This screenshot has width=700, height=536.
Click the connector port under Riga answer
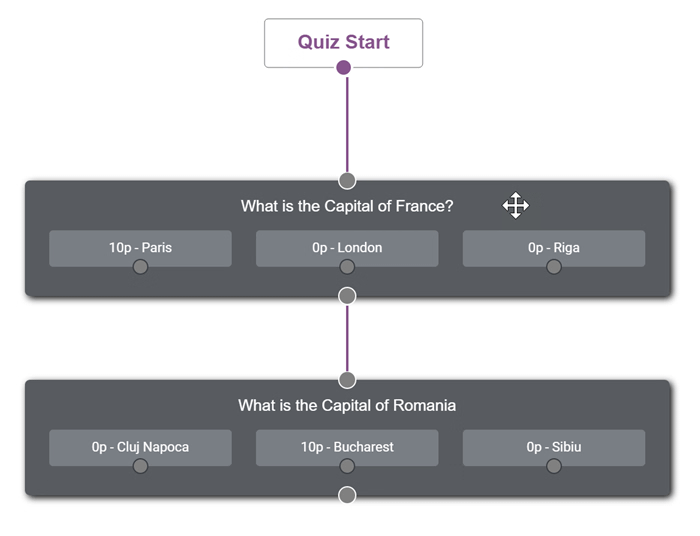(x=554, y=267)
